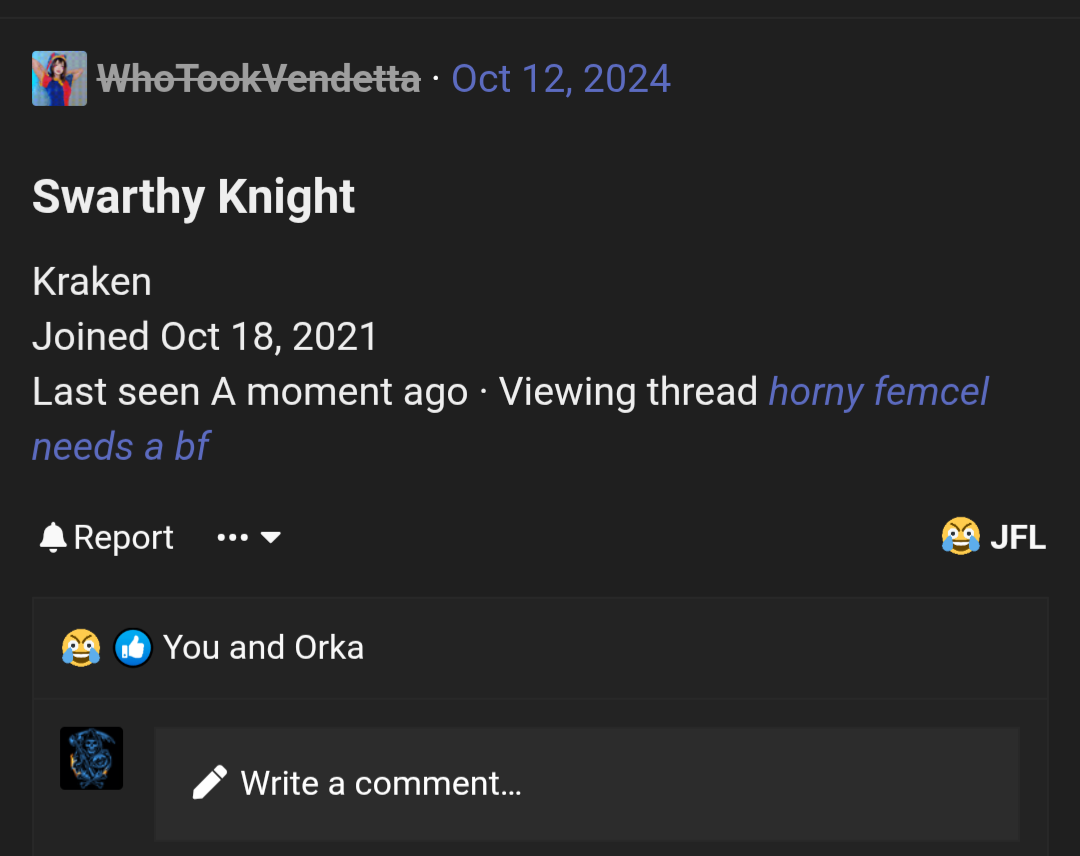The height and width of the screenshot is (856, 1080).
Task: Focus the "Write a comment…" input field
Action: coord(600,783)
